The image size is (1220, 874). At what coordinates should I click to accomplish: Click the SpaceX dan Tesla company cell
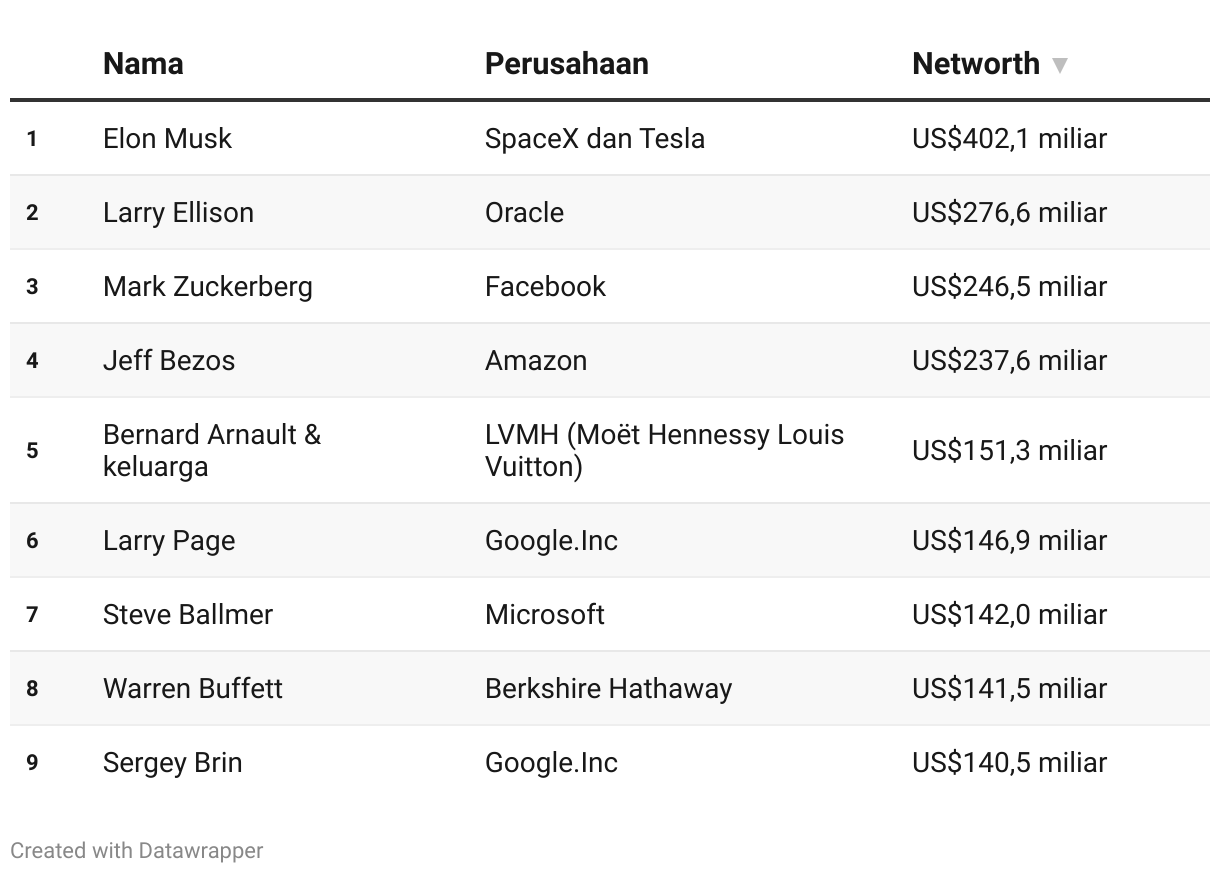[x=594, y=138]
